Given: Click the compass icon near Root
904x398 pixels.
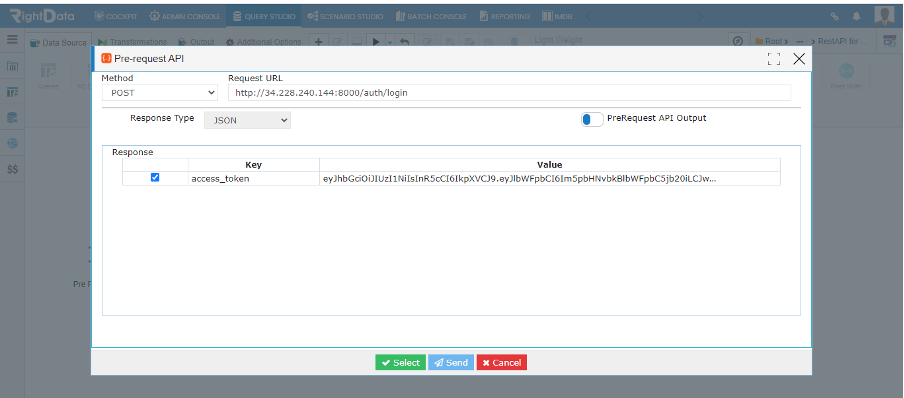Looking at the screenshot, I should point(737,42).
